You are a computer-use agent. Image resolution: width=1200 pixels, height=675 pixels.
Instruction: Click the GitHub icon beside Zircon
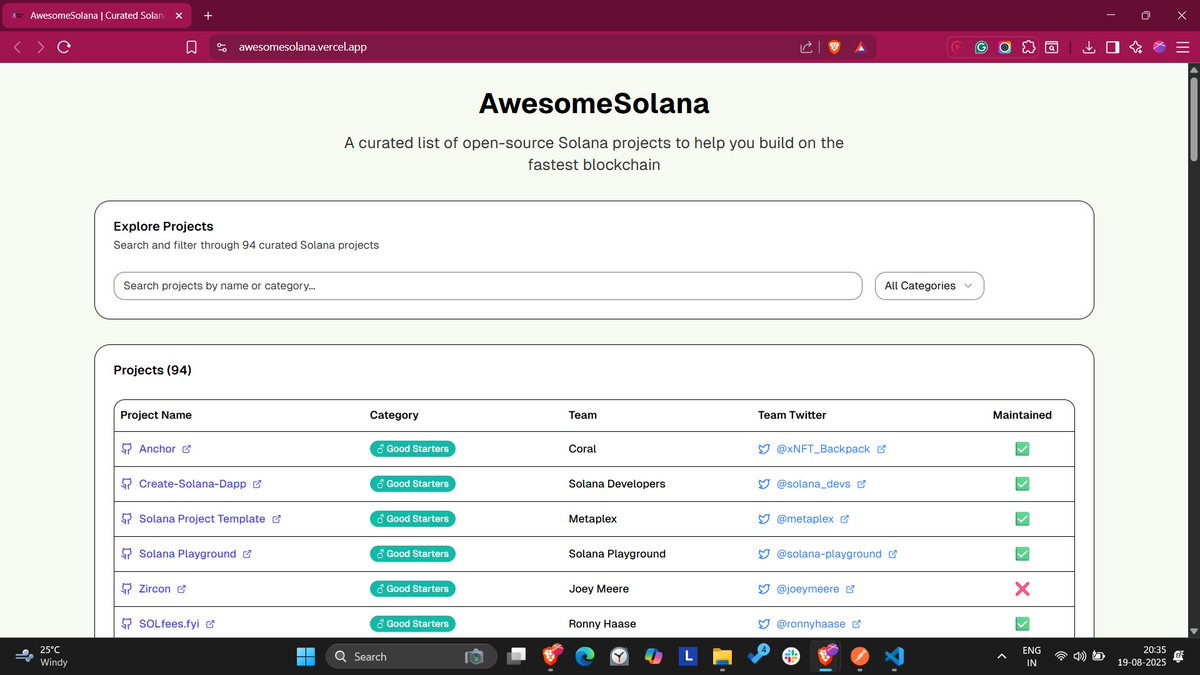pos(127,589)
